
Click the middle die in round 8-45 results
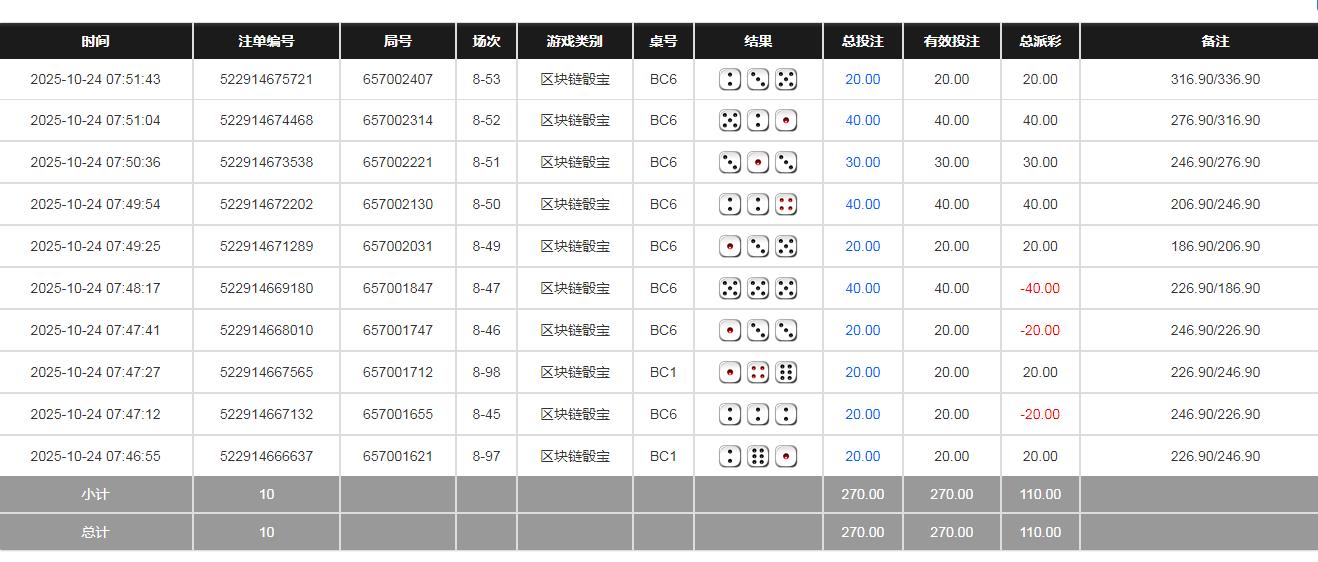click(758, 415)
